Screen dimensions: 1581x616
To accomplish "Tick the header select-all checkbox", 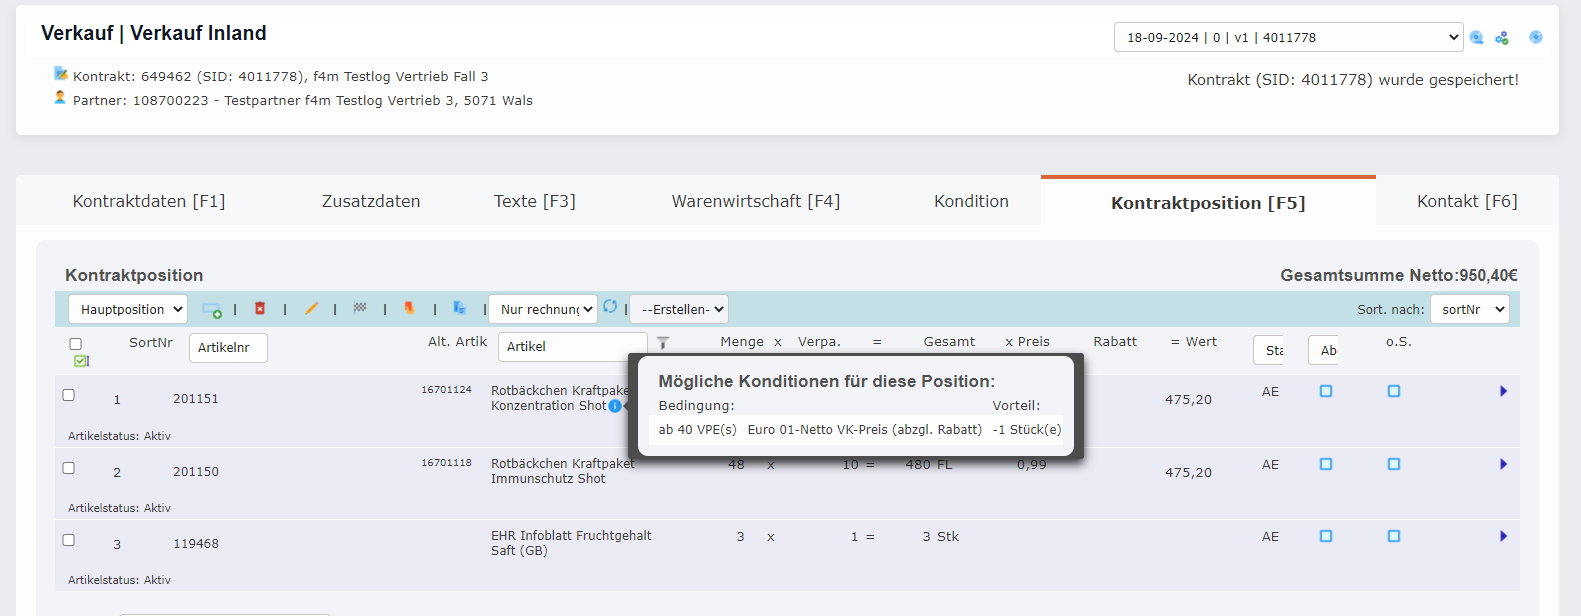I will 75,344.
